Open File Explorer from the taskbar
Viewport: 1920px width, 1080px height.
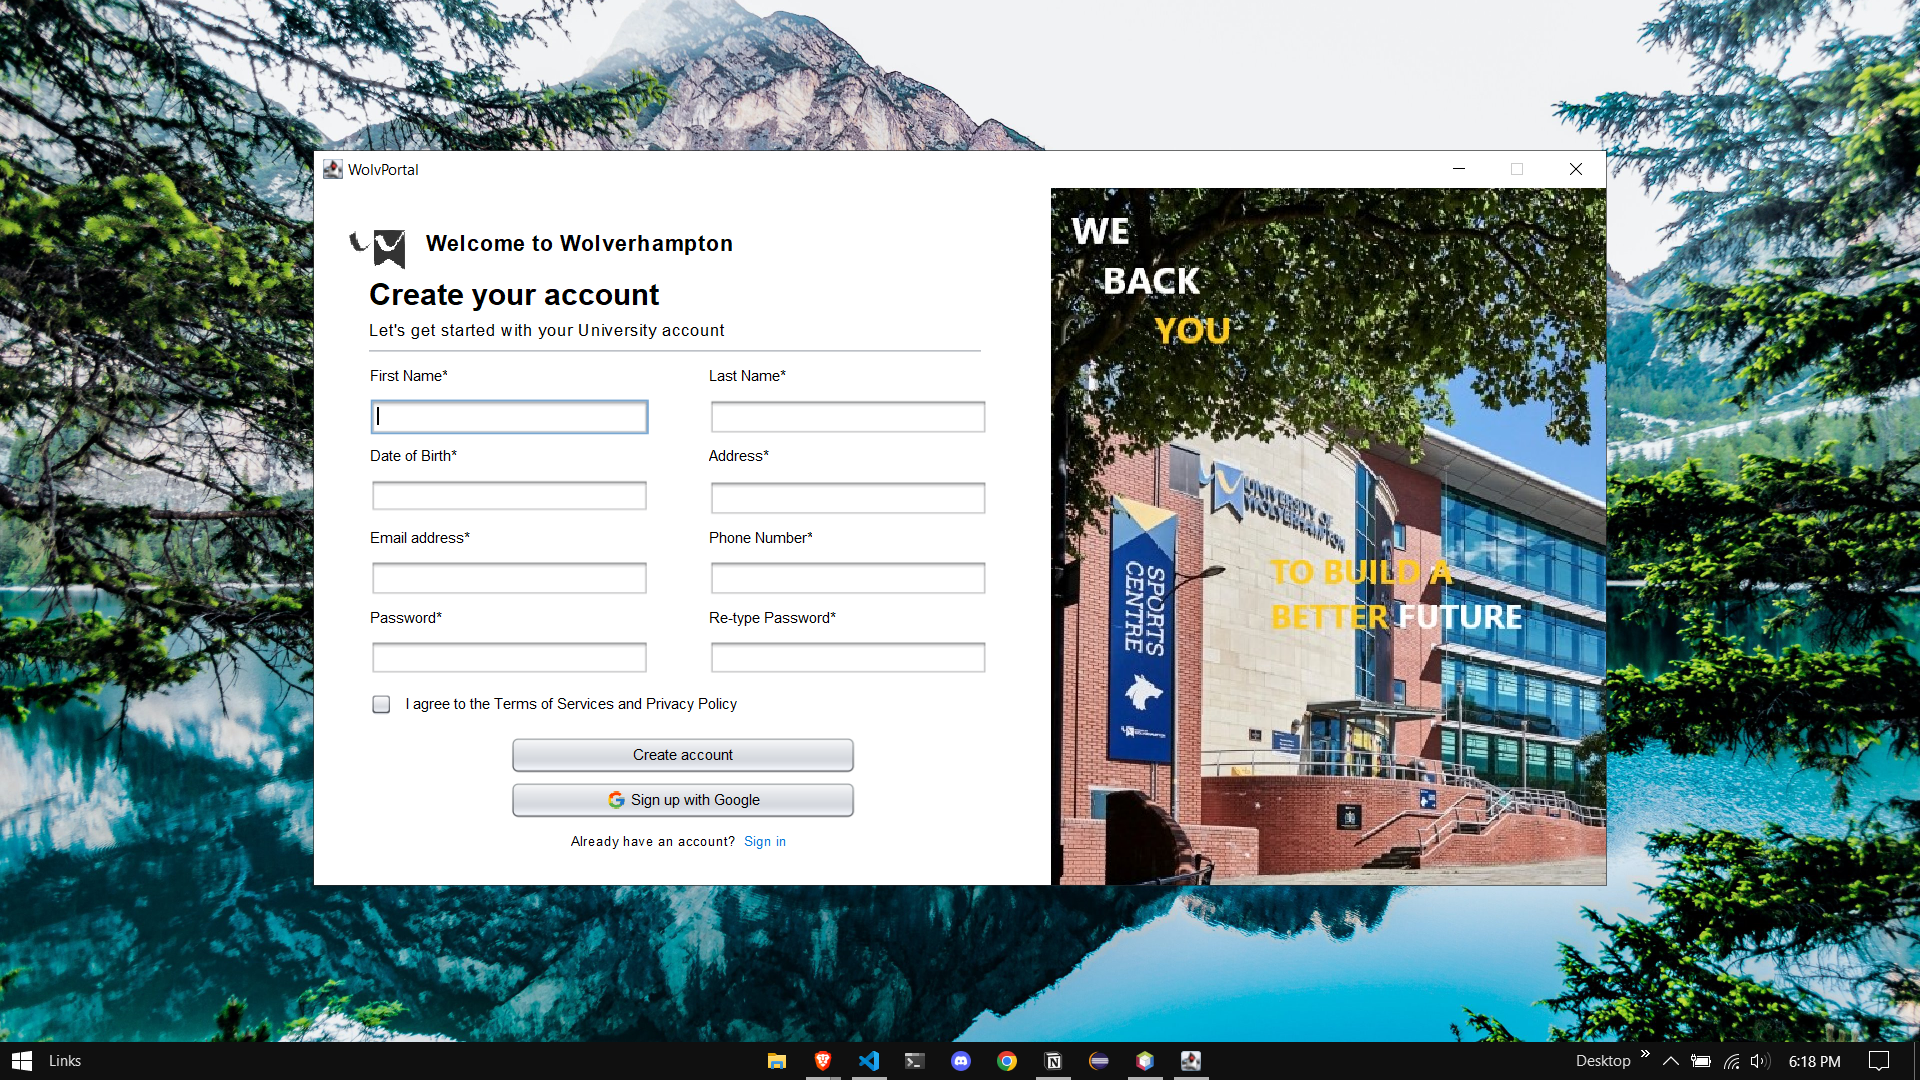coord(776,1061)
